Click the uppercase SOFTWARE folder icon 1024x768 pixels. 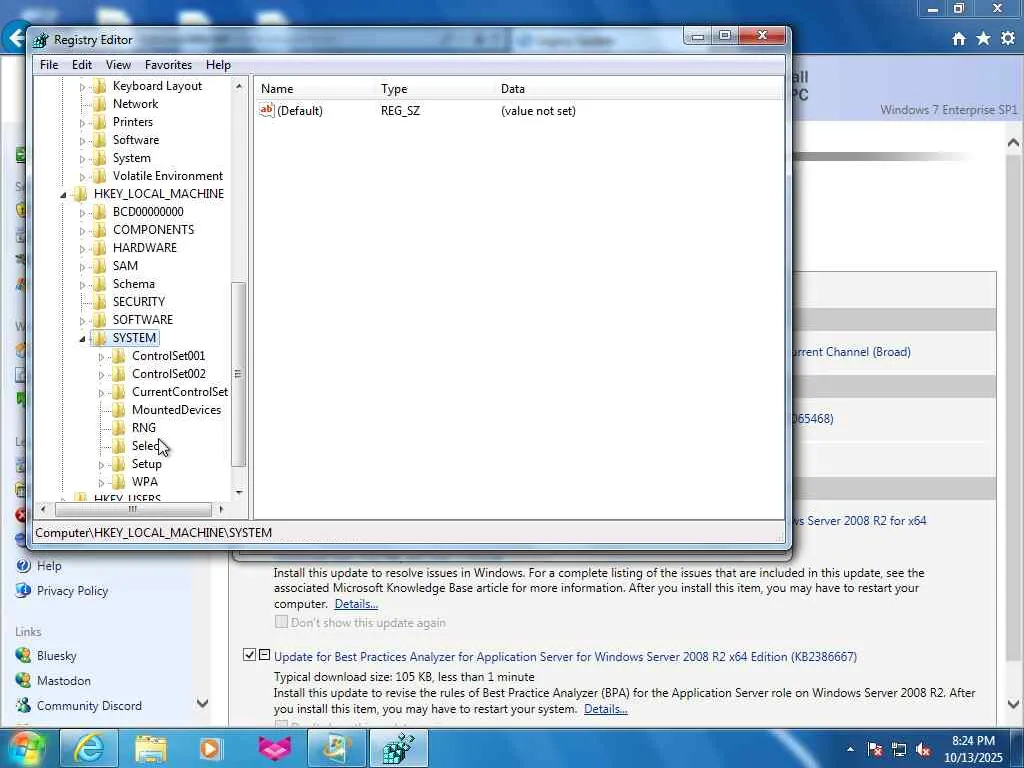99,320
